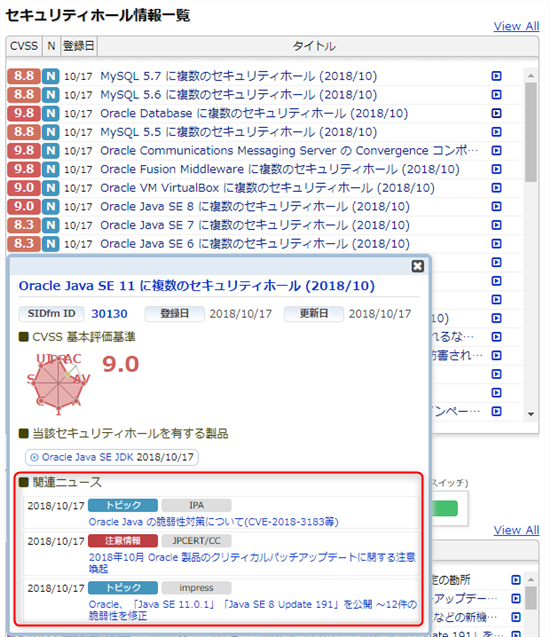Open Oracle Java SE 8 title link
The height and width of the screenshot is (637, 550).
click(255, 206)
